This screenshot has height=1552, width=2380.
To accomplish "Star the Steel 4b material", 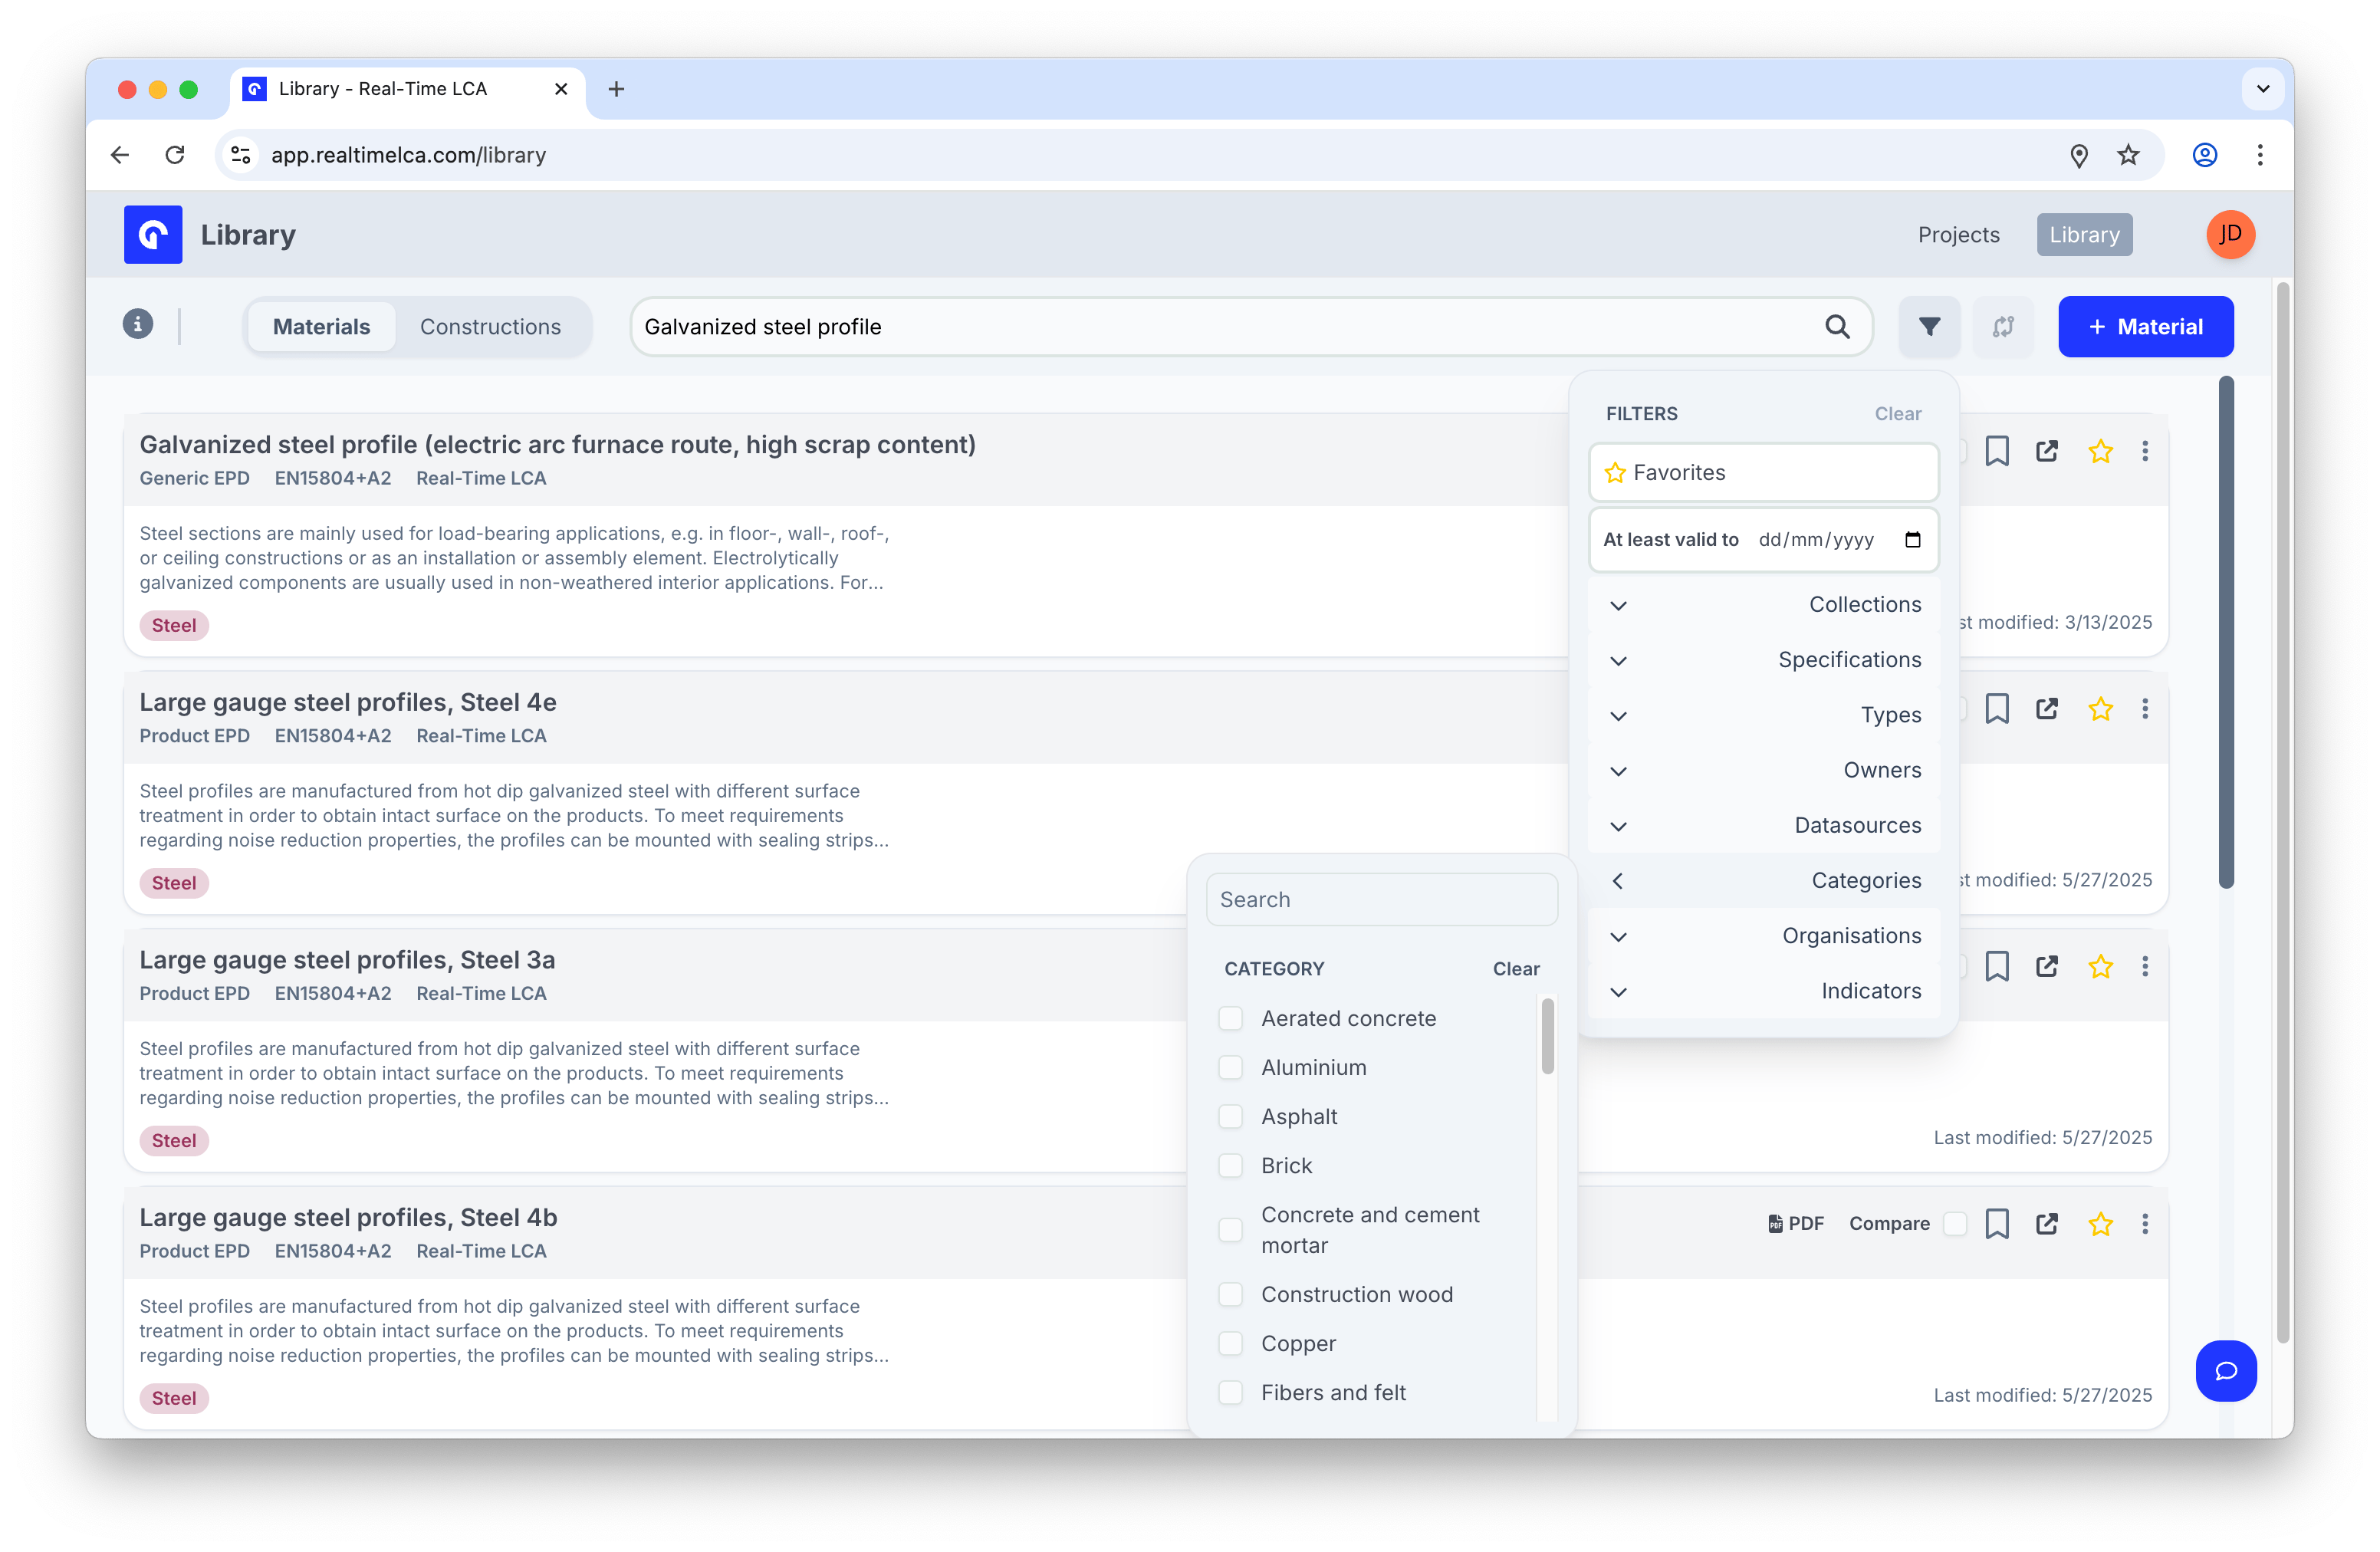I will tap(2100, 1225).
